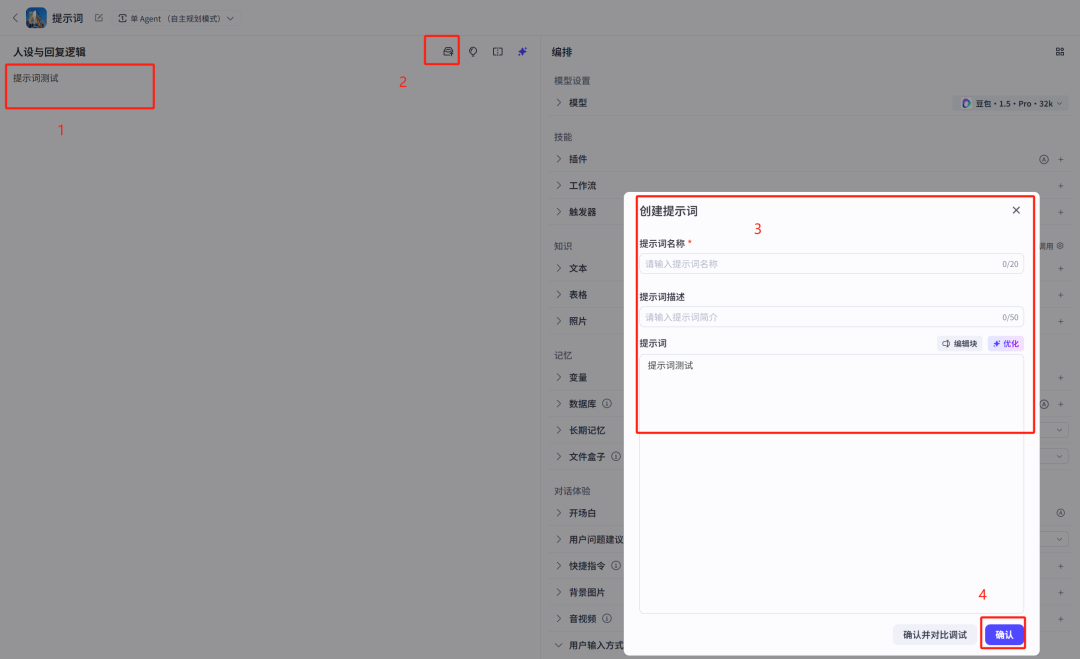1080x659 pixels.
Task: Add a background with 背景图片 plus icon
Action: click(1061, 592)
